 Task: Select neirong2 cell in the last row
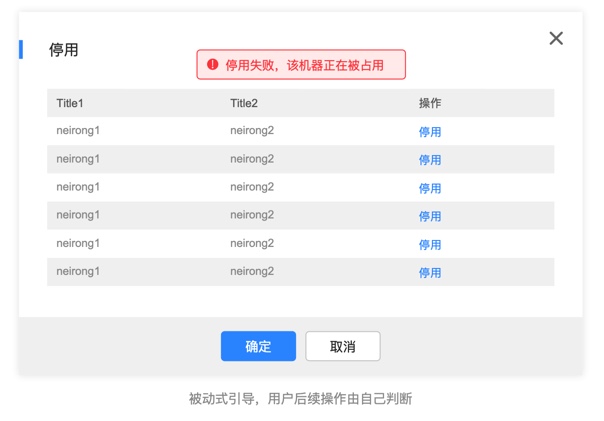pos(252,271)
